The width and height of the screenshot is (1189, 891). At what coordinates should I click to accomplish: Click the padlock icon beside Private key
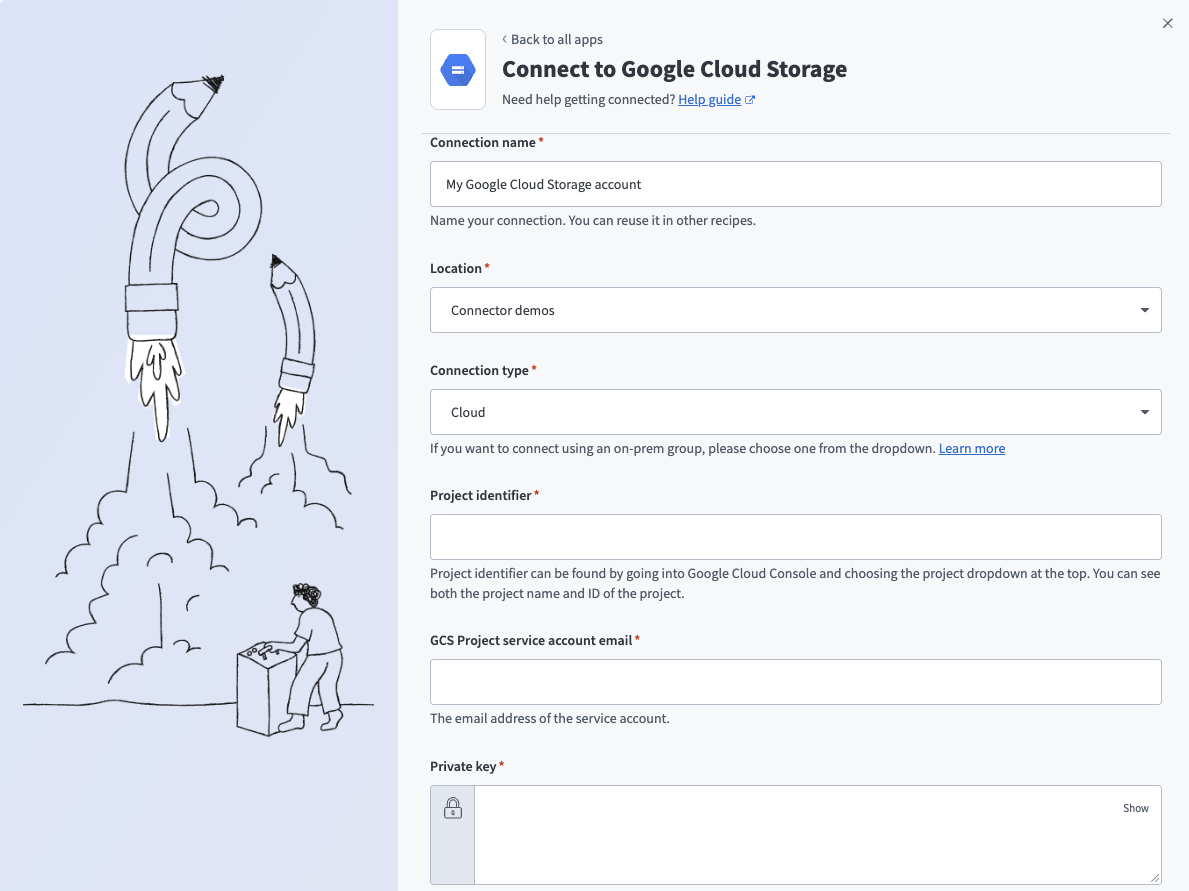click(x=452, y=808)
